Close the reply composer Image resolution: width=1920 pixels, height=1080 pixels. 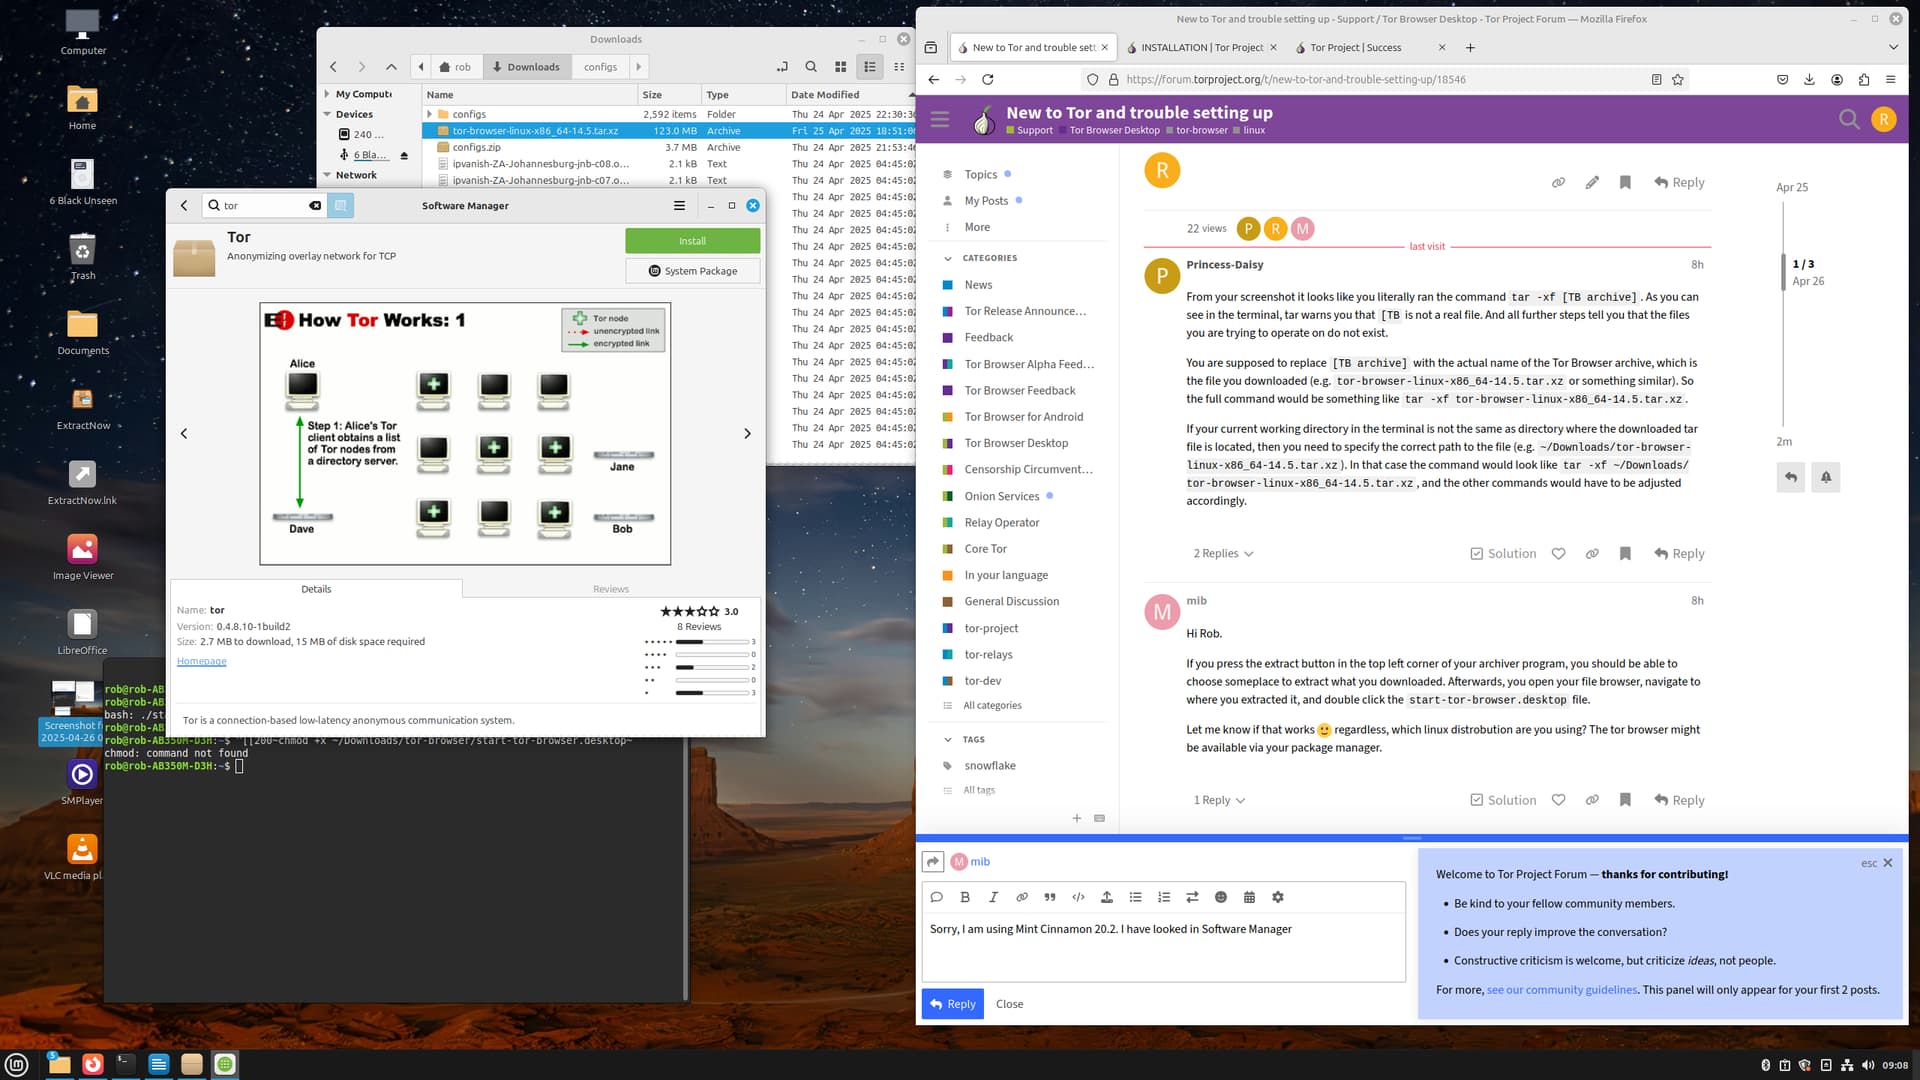1009,1004
